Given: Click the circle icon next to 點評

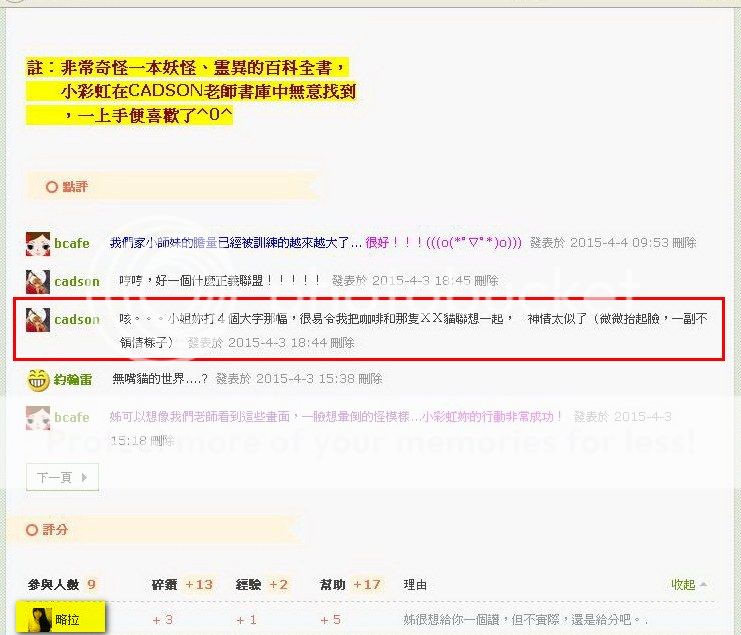Looking at the screenshot, I should coord(52,187).
